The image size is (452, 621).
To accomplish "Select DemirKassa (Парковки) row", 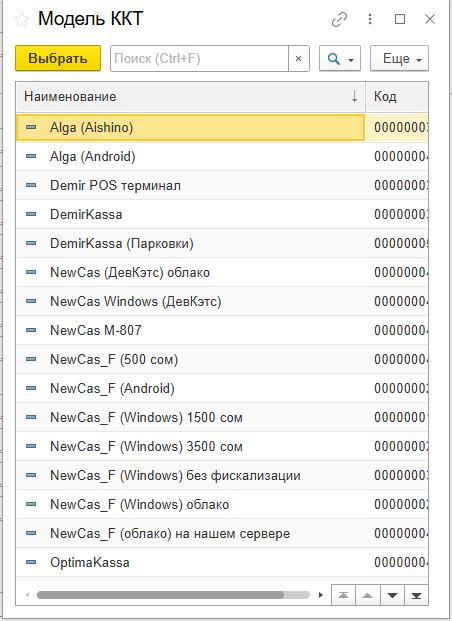I will pos(222,243).
